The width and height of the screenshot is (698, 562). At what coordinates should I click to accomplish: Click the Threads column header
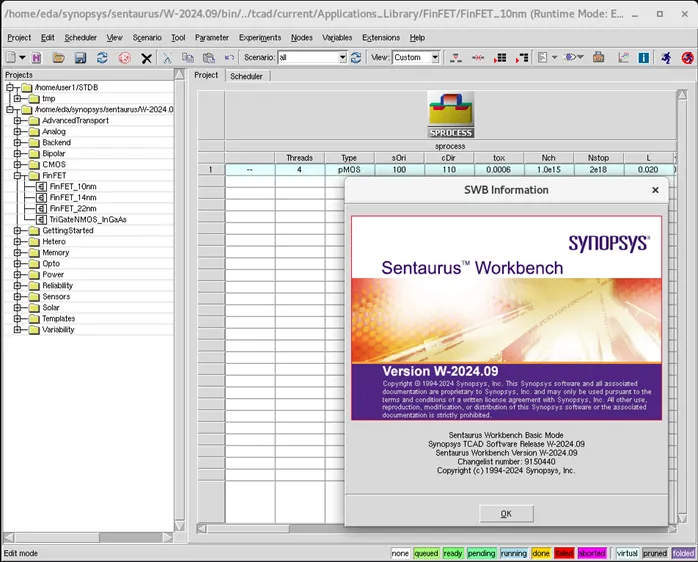pyautogui.click(x=300, y=158)
